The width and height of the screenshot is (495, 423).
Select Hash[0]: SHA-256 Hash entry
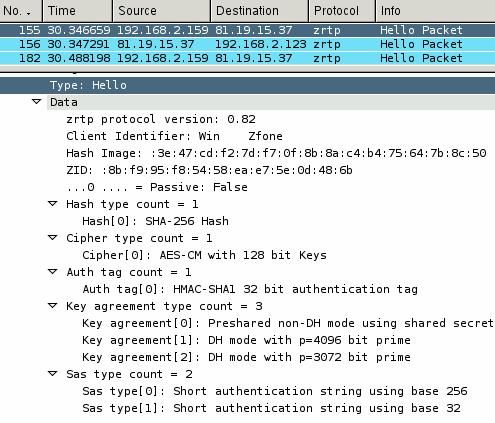[155, 221]
